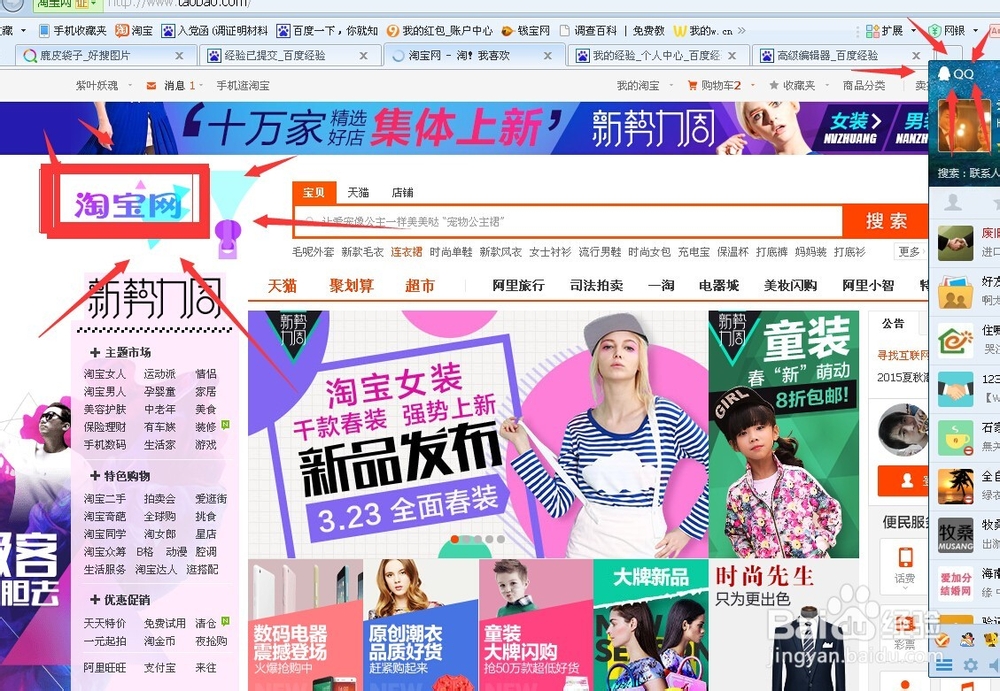Open the 阿里旅行 navigation link
This screenshot has height=691, width=1000.
518,285
